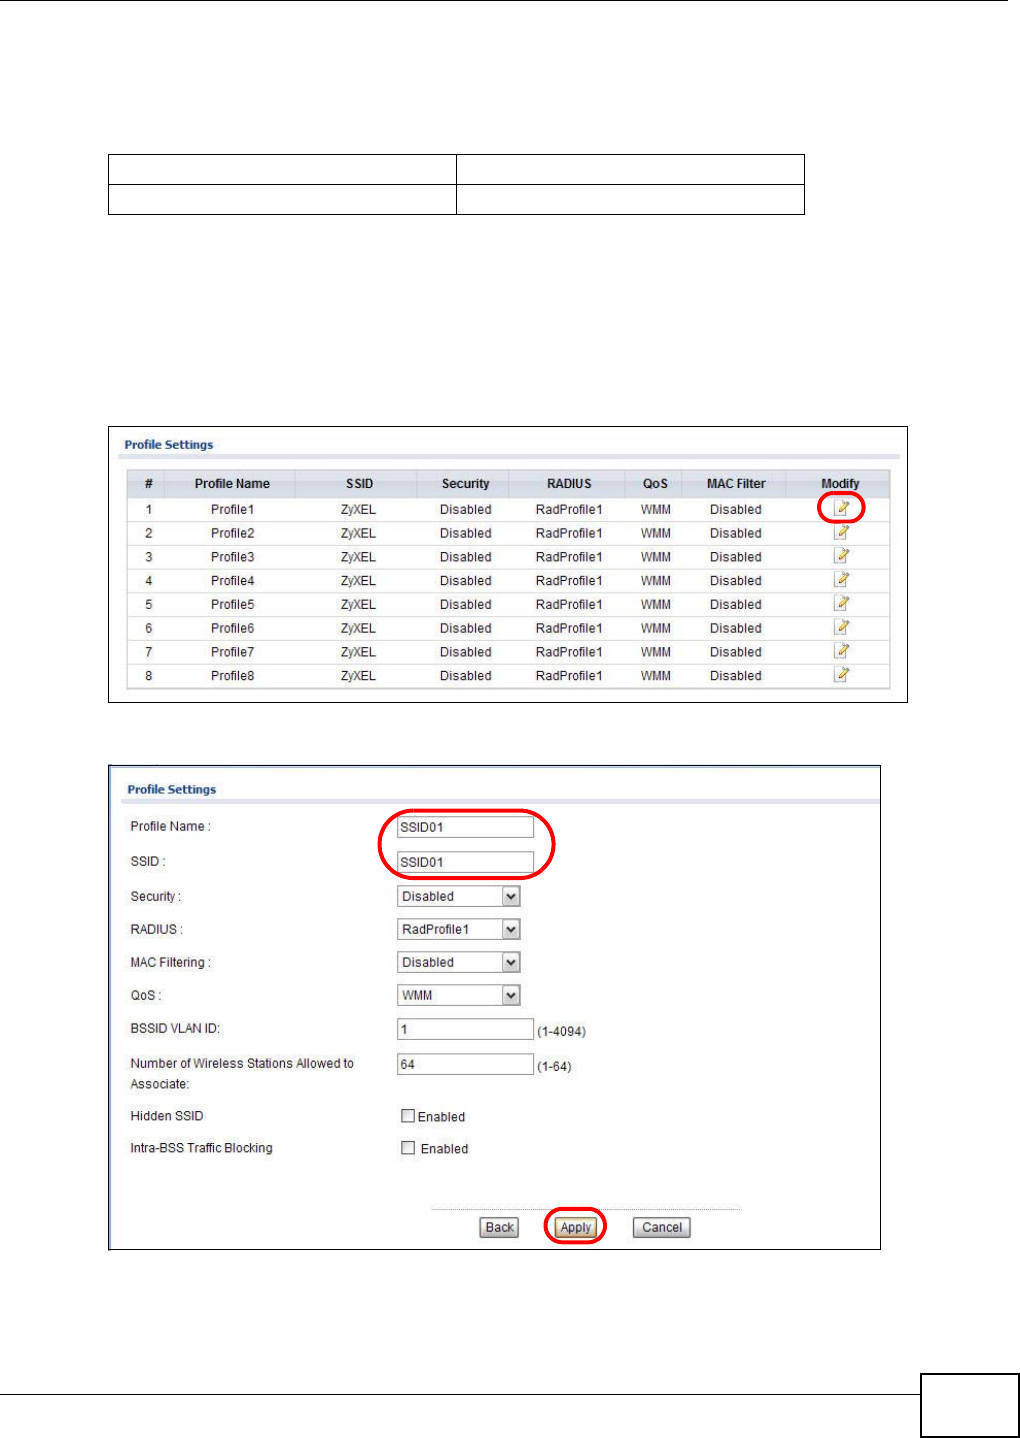Edit Profile8 using its modify icon

point(842,675)
